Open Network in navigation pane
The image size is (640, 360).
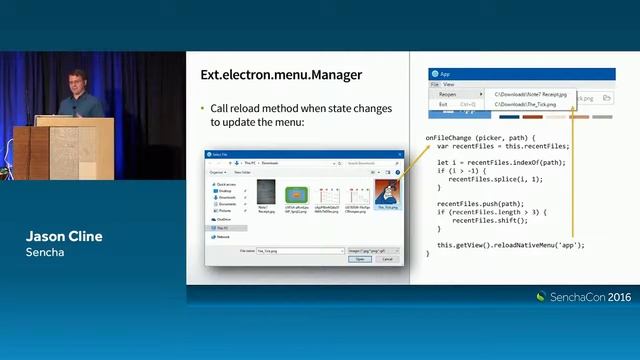(x=220, y=237)
